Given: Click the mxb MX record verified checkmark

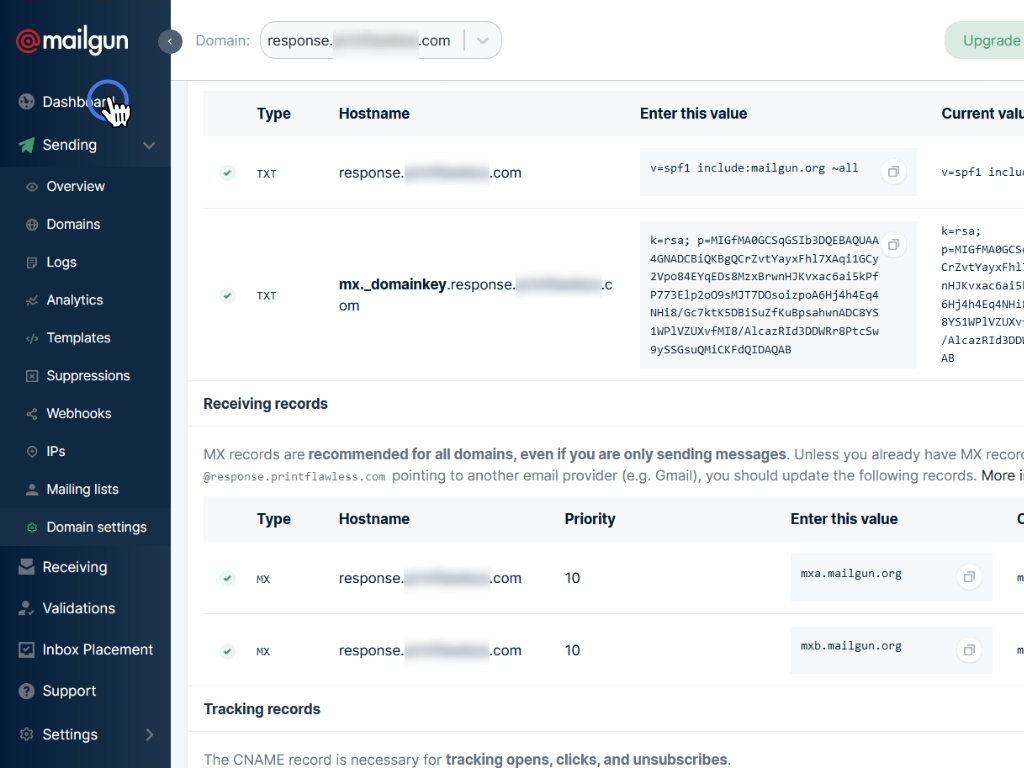Looking at the screenshot, I should point(227,650).
